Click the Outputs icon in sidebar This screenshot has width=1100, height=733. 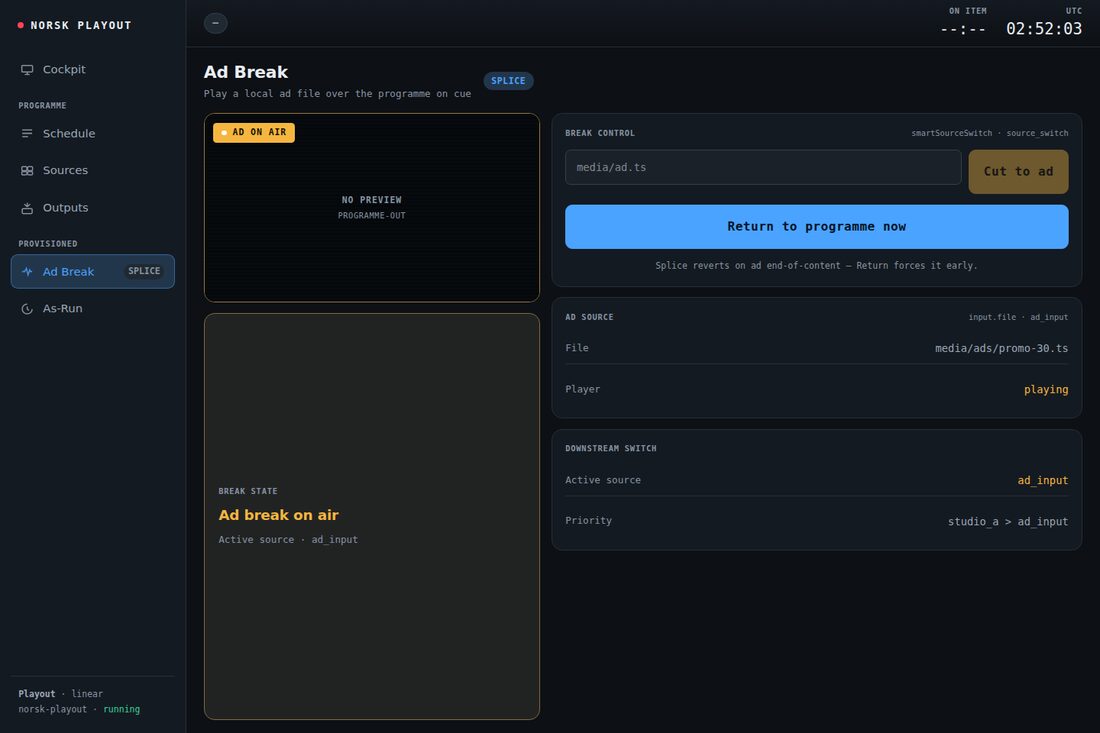(27, 208)
